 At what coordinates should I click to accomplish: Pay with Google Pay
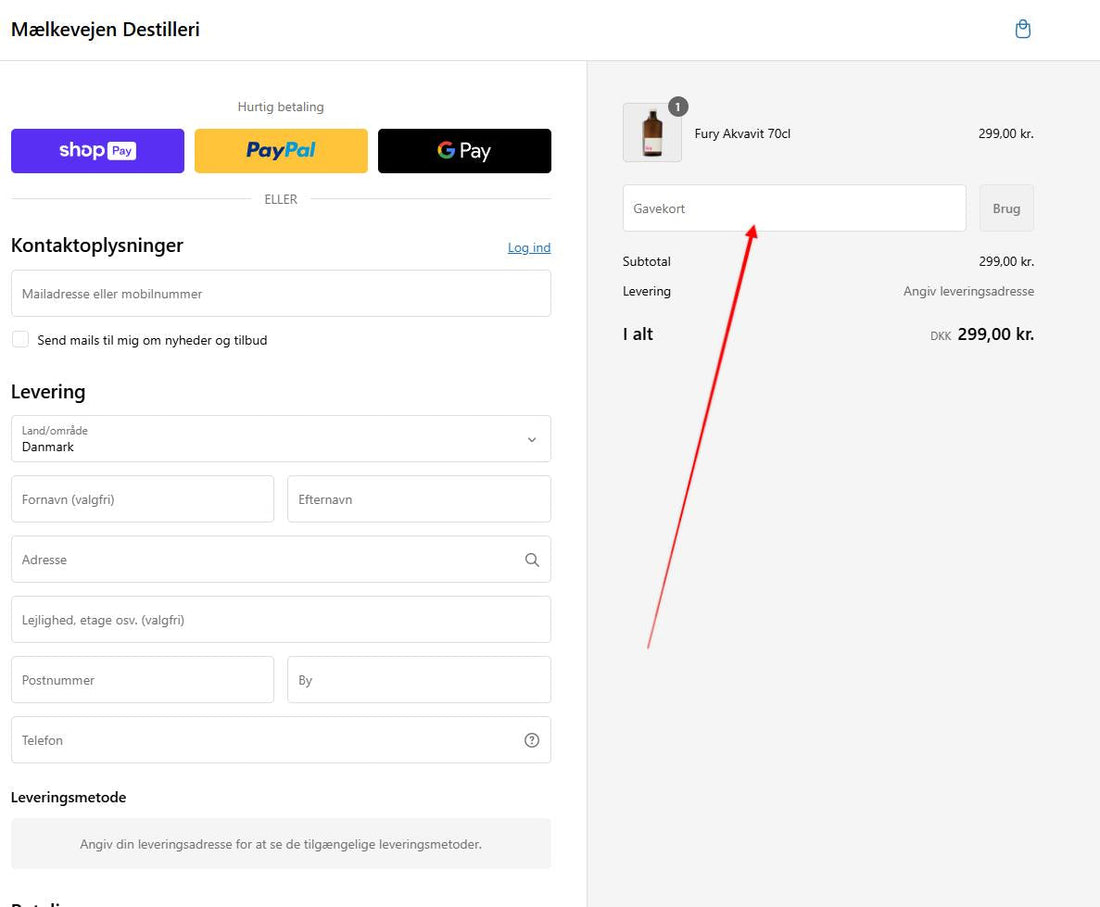464,151
